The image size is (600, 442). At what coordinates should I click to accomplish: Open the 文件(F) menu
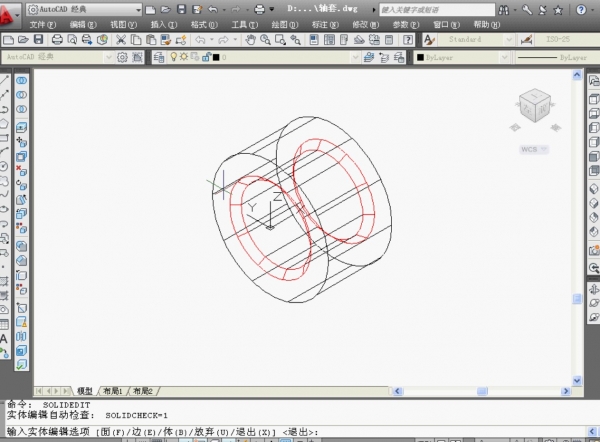click(x=42, y=25)
